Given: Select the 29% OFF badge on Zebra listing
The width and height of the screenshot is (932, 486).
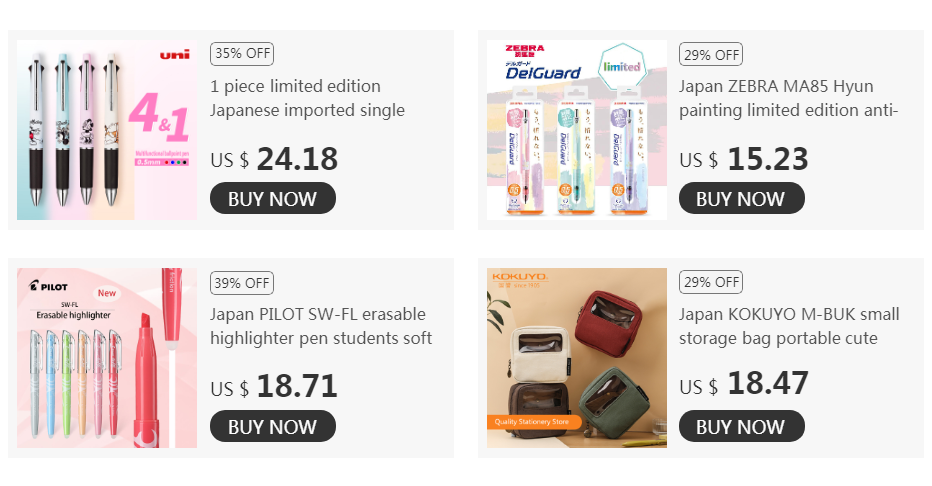Looking at the screenshot, I should pyautogui.click(x=711, y=54).
